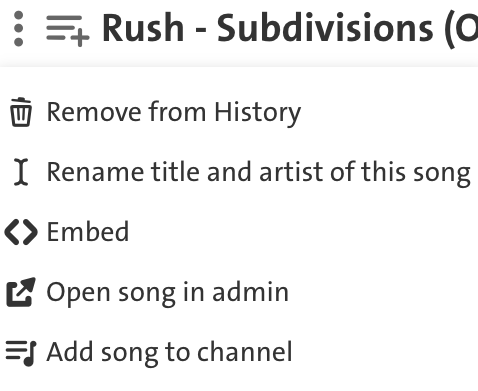Screen dimensions: 478x391
Task: Click the word Subdivisions in the header
Action: pyautogui.click(x=325, y=28)
